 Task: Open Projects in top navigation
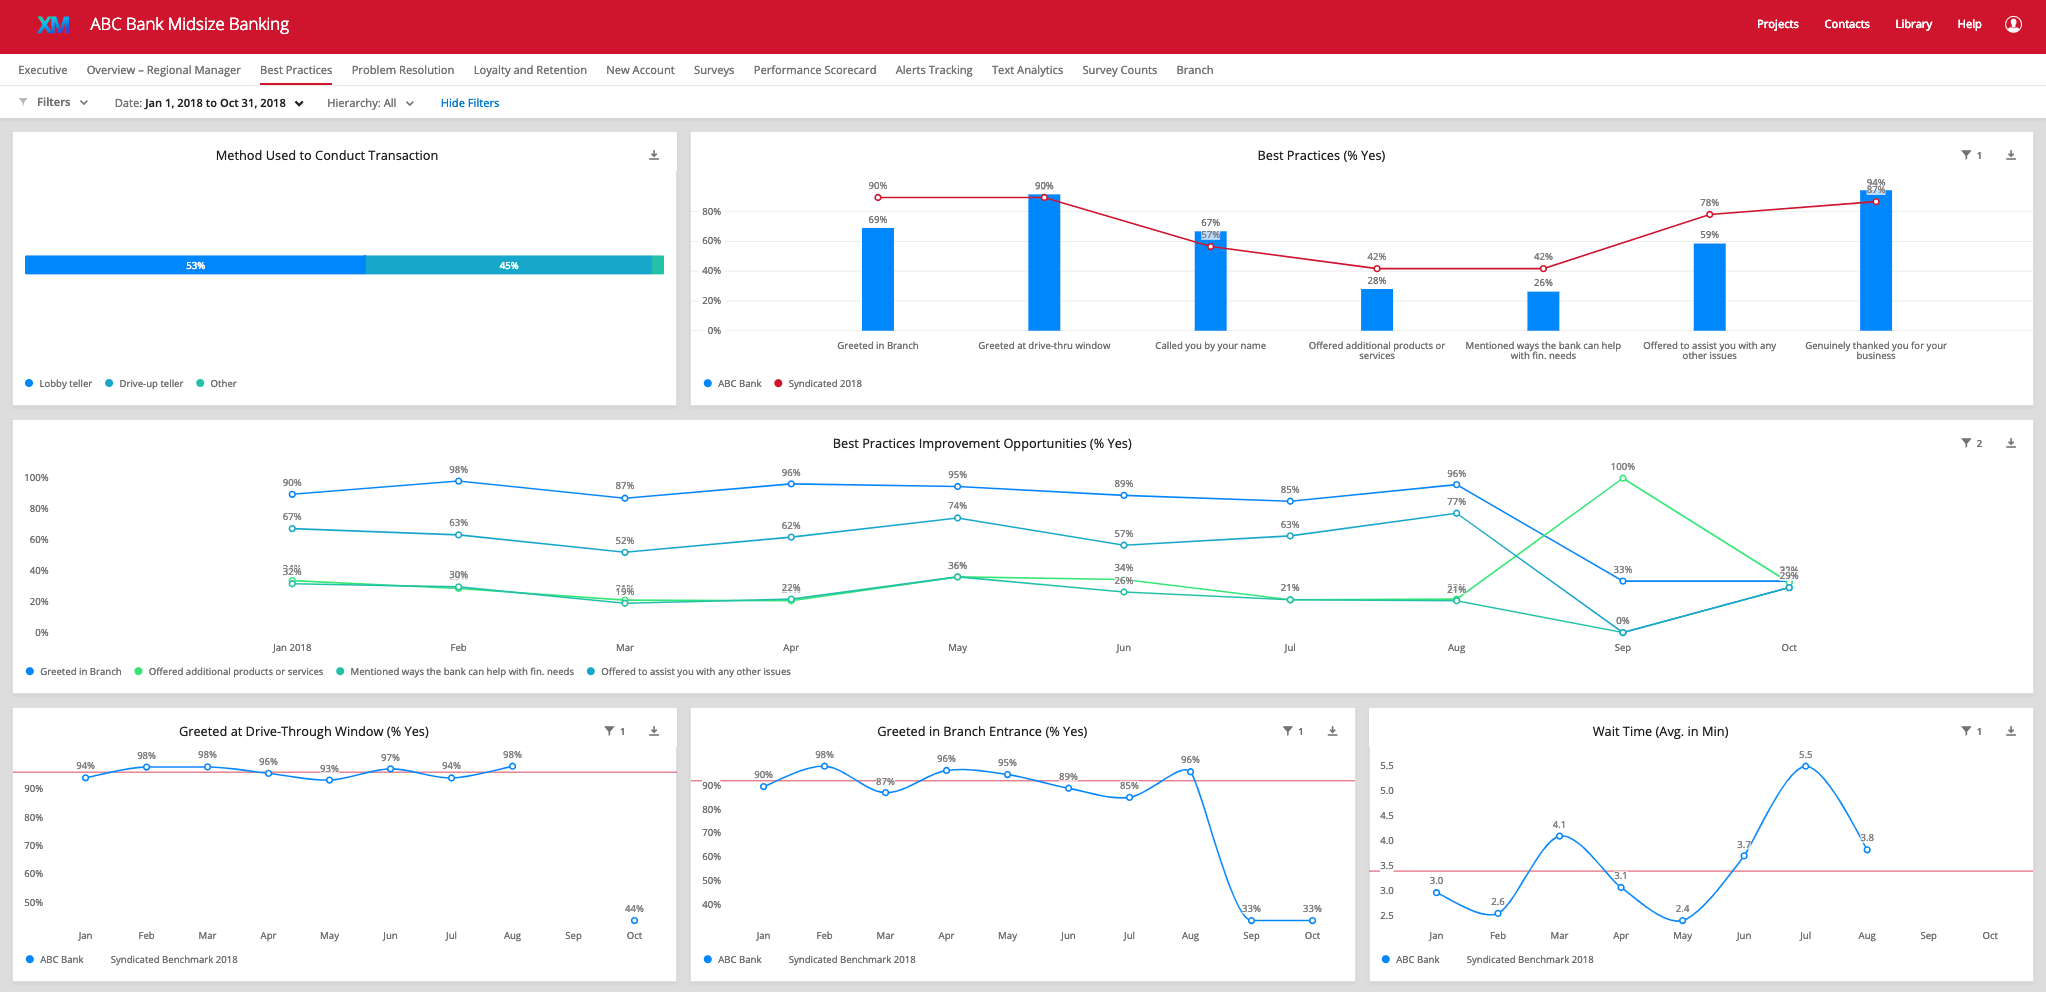pyautogui.click(x=1777, y=24)
